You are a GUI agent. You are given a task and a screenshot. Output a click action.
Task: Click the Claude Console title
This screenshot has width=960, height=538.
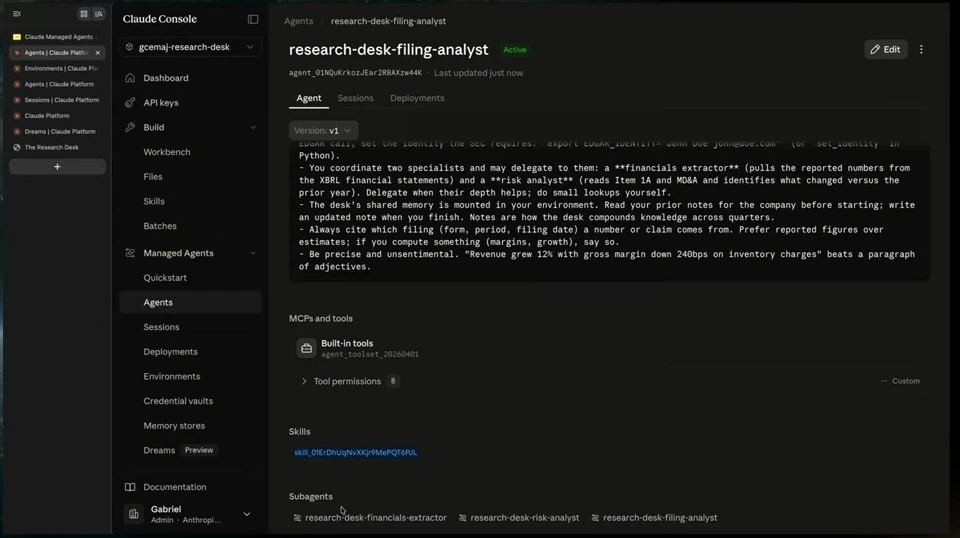(x=159, y=19)
